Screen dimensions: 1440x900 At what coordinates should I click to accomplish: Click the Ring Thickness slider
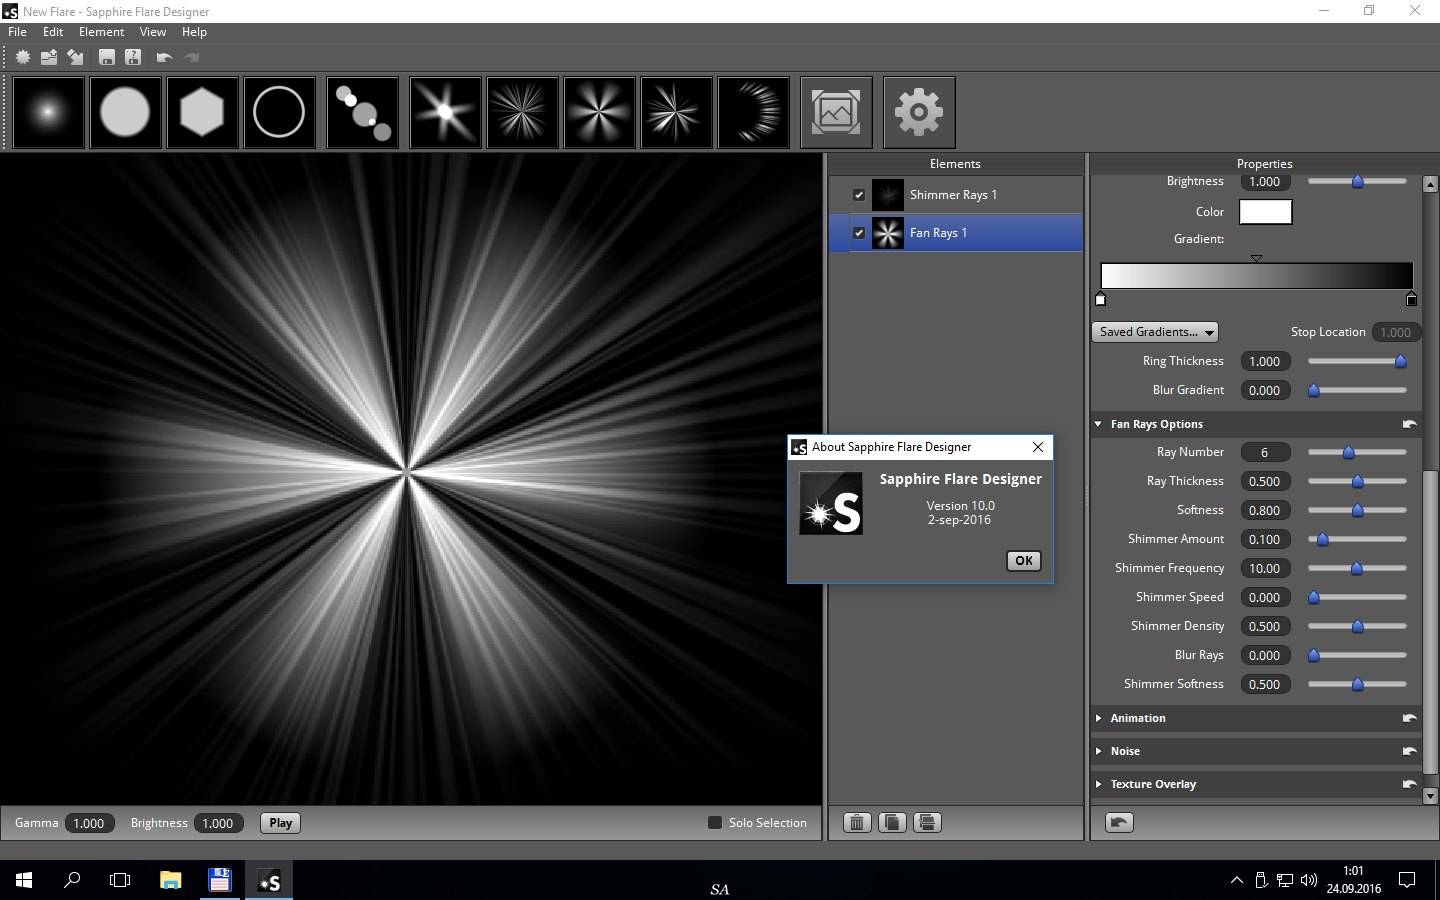pyautogui.click(x=1357, y=361)
